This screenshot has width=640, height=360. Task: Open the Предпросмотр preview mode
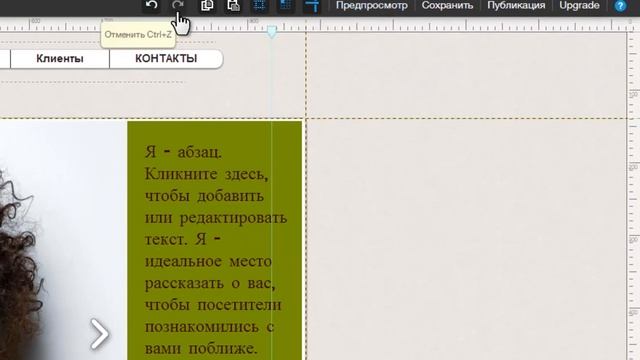tap(371, 5)
